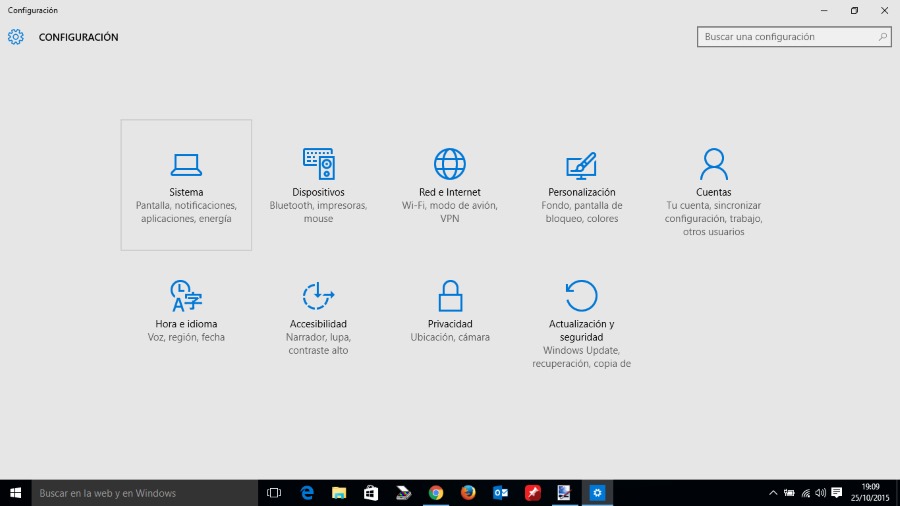Switch to Google Chrome on the taskbar
This screenshot has width=900, height=506.
point(436,493)
